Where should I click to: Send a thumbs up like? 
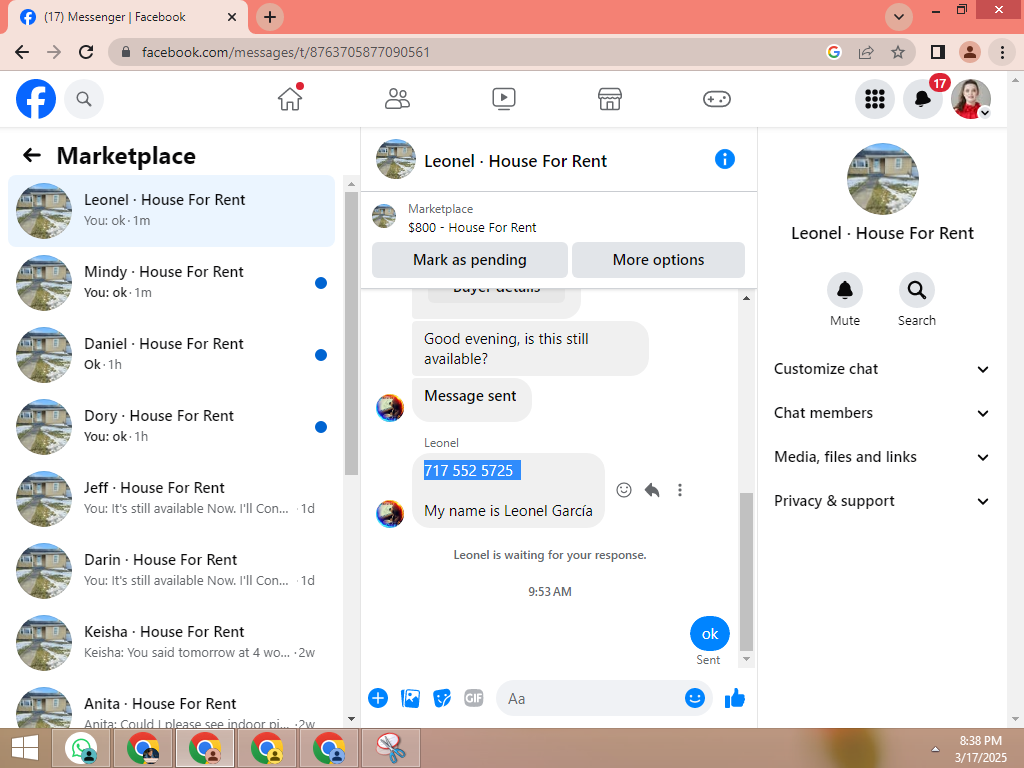pos(735,698)
